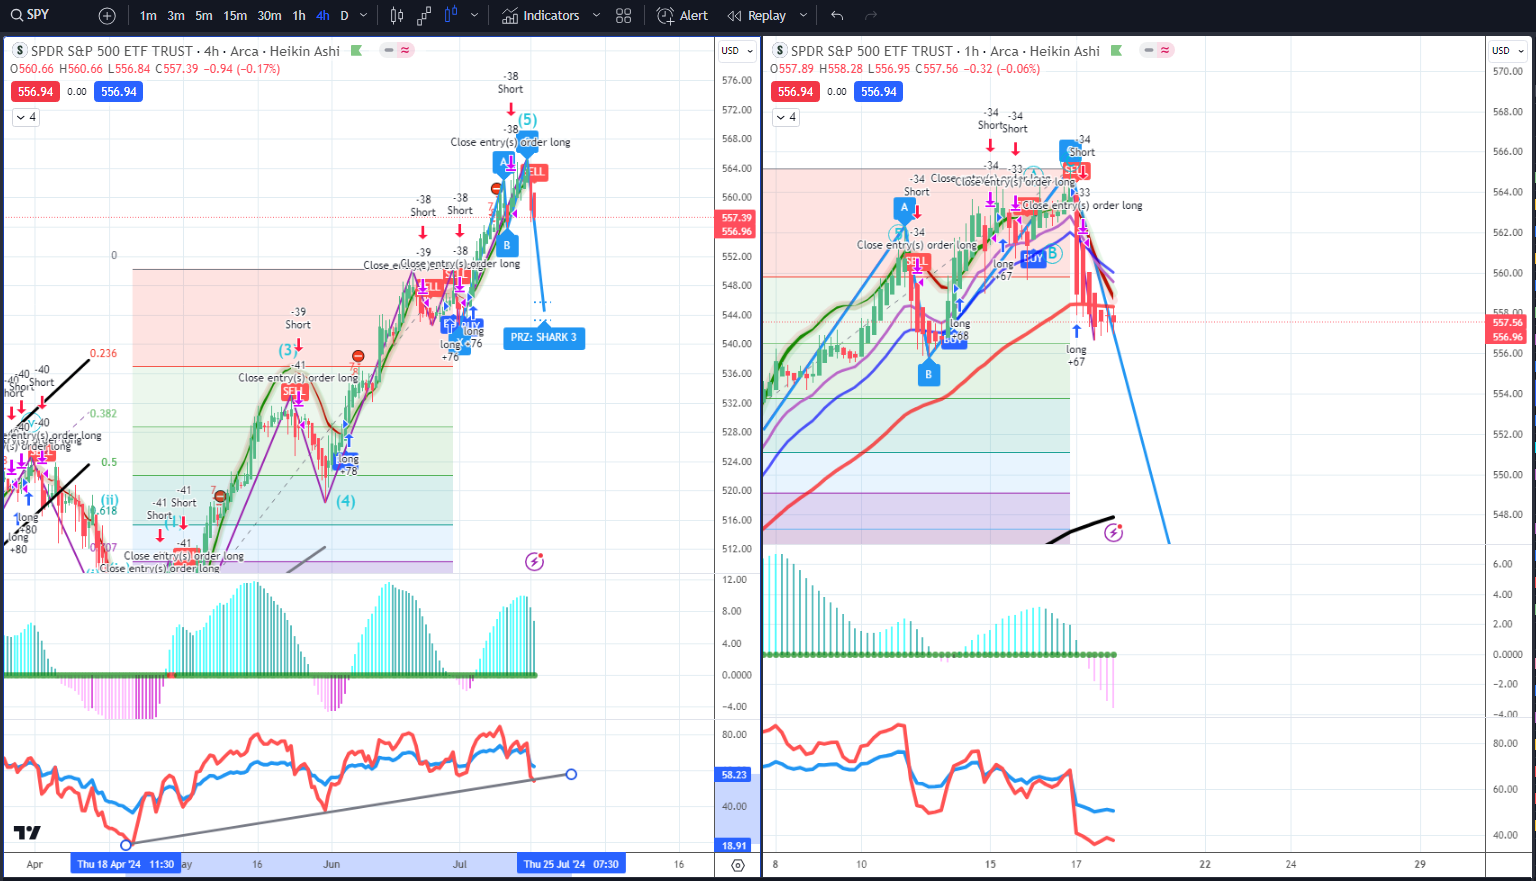This screenshot has height=881, width=1536.
Task: Click the left chart title SPDR S&P 500 ETF TRUST 4h
Action: coord(185,51)
